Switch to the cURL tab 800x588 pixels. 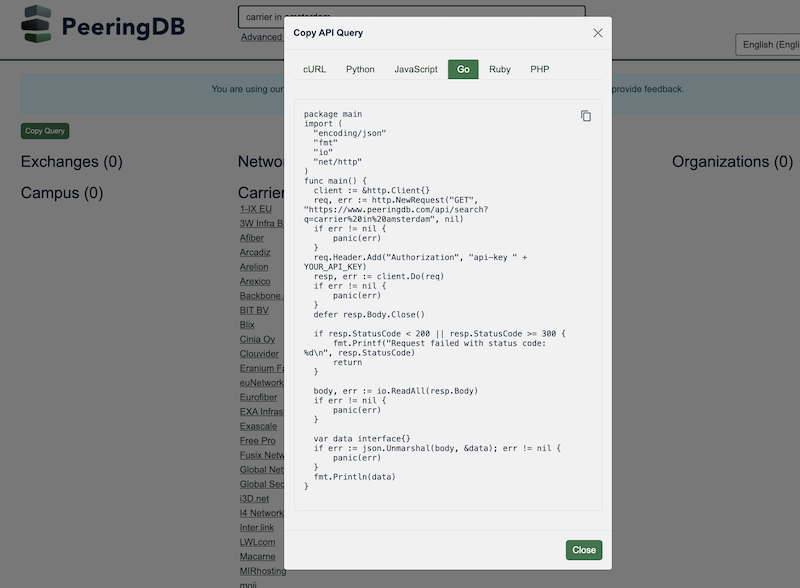314,69
